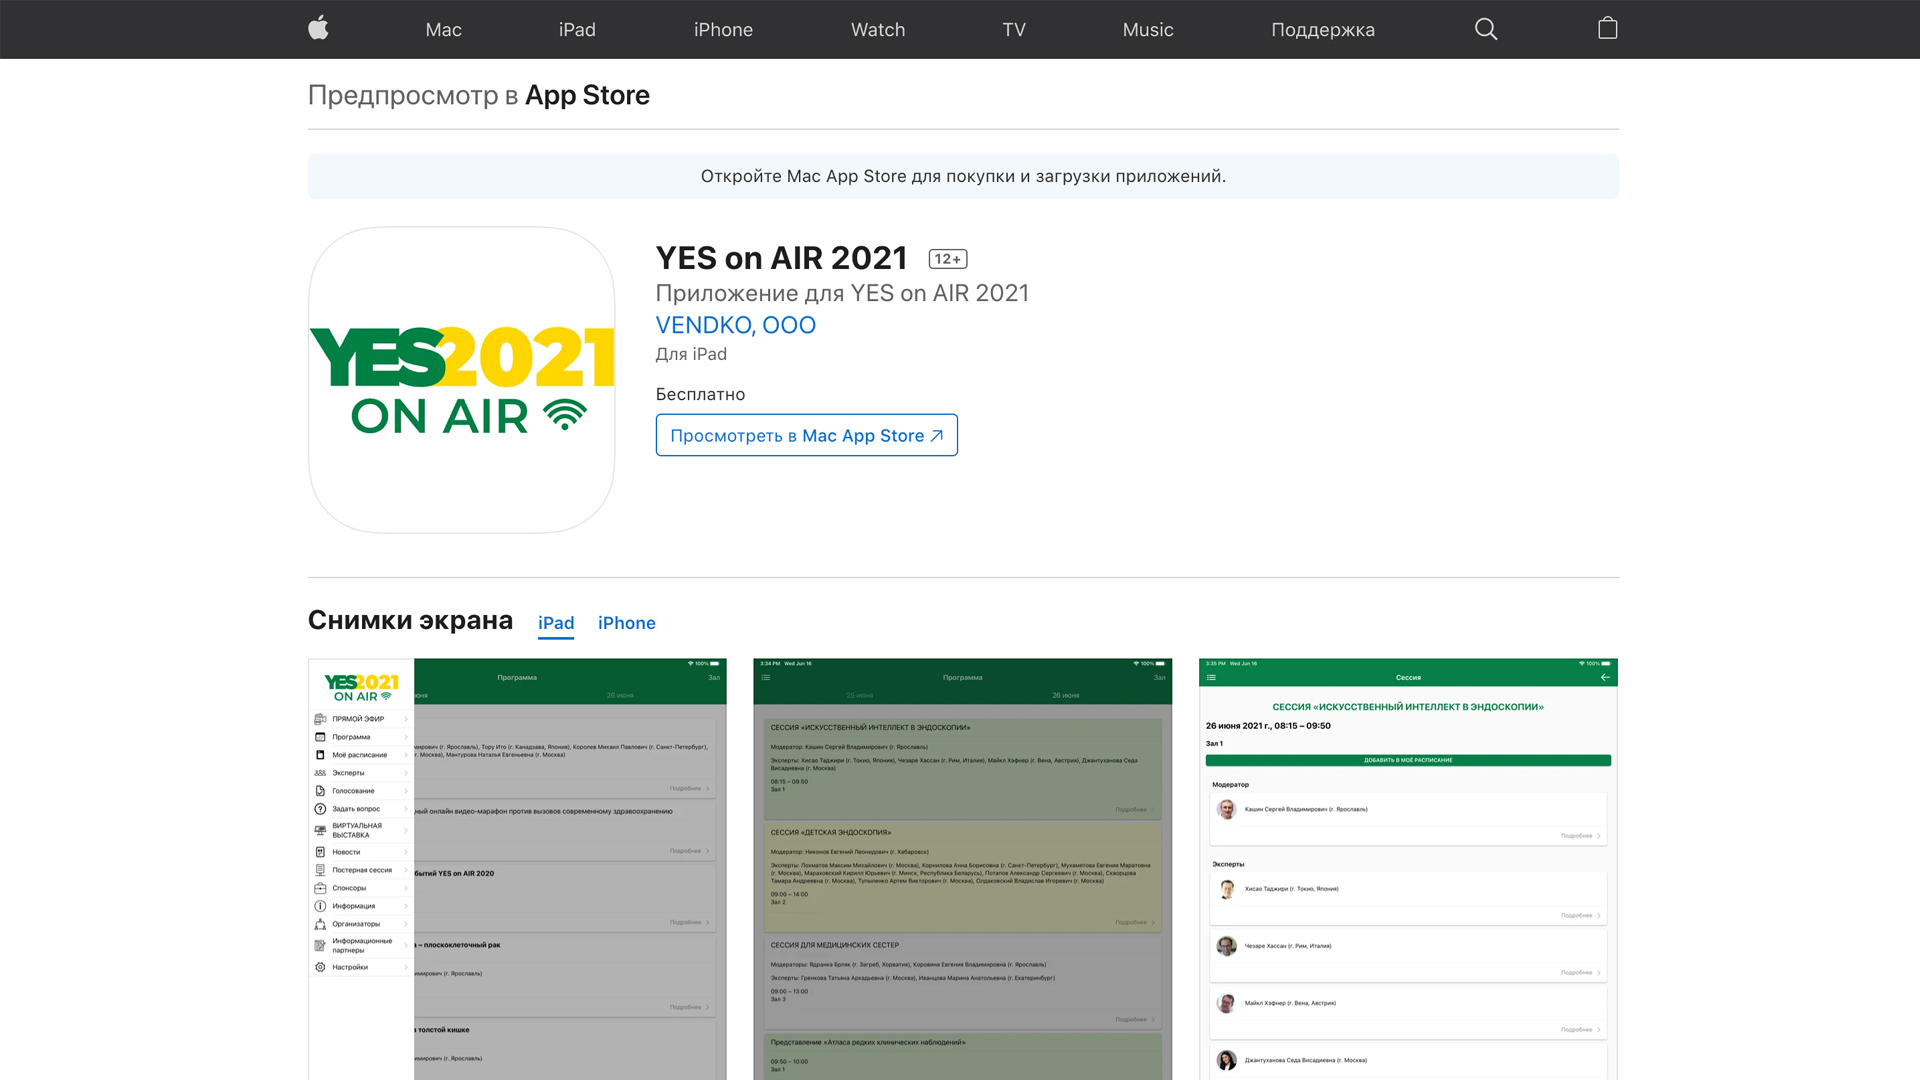Viewport: 1920px width, 1080px height.
Task: Select the Watch navigation item
Action: pyautogui.click(x=878, y=30)
